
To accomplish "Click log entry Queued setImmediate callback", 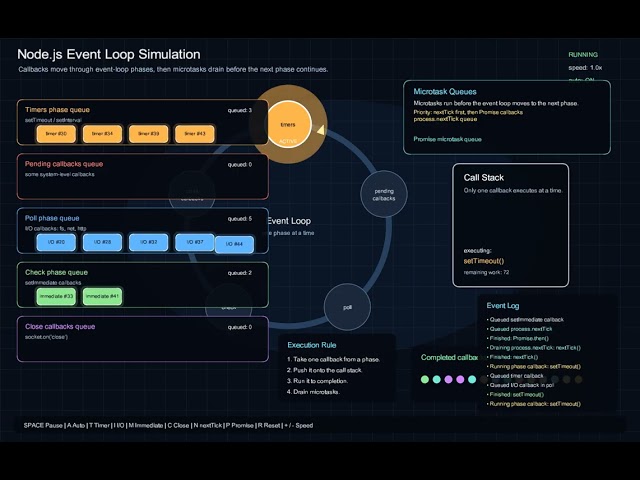I will coord(525,320).
